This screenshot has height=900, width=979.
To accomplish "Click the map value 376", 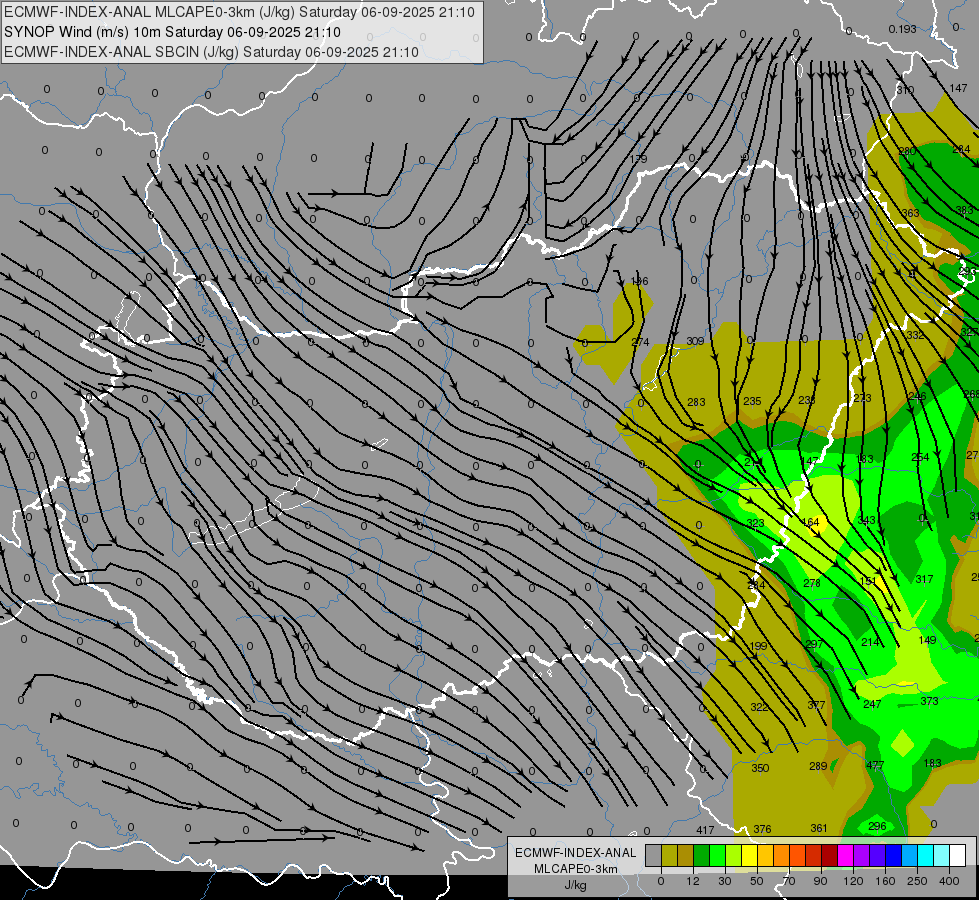I will coord(762,829).
